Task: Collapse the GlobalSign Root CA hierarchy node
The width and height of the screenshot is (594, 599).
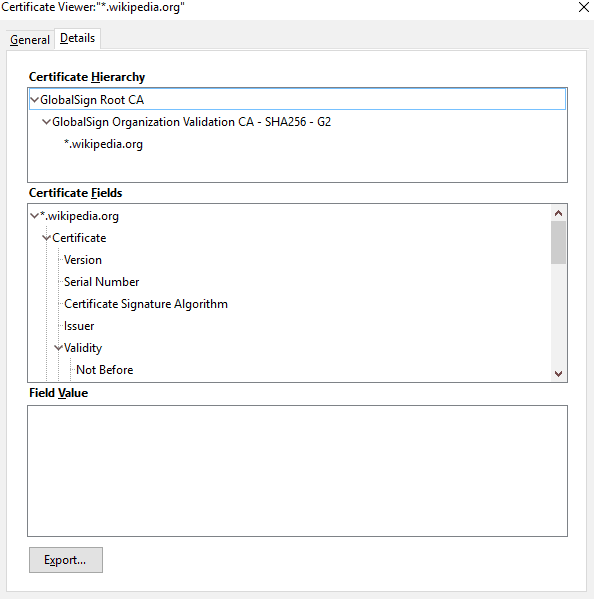Action: [34, 100]
